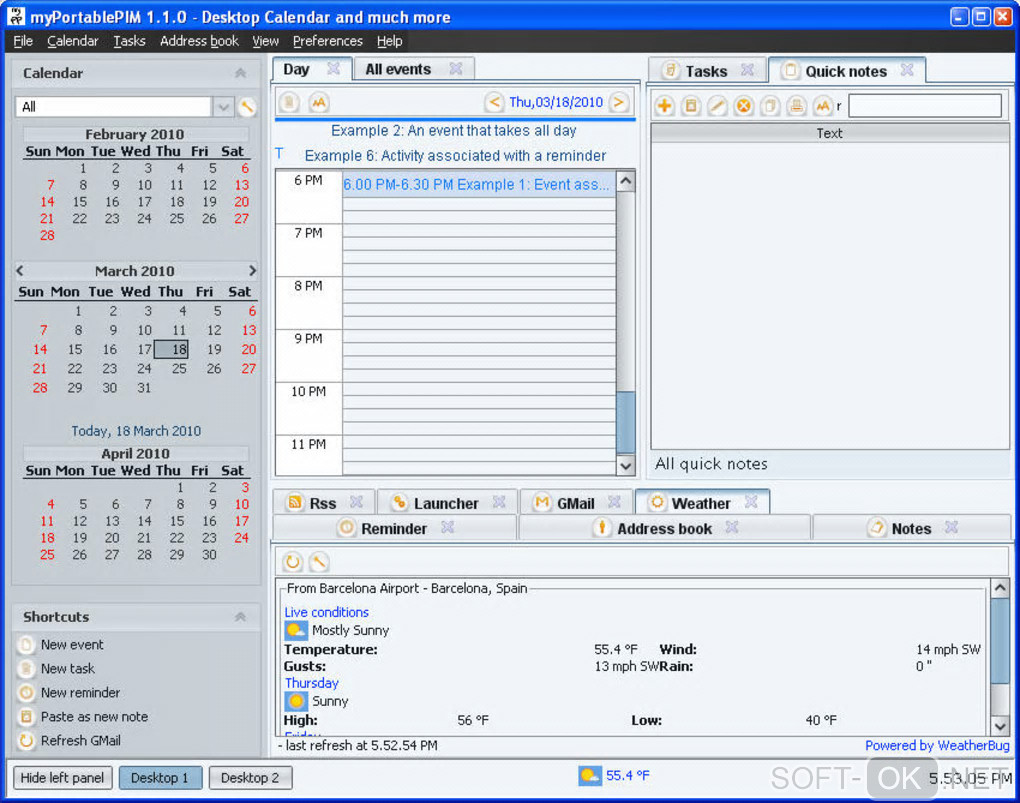This screenshot has height=803, width=1020.
Task: Close the Day tab
Action: (x=333, y=68)
